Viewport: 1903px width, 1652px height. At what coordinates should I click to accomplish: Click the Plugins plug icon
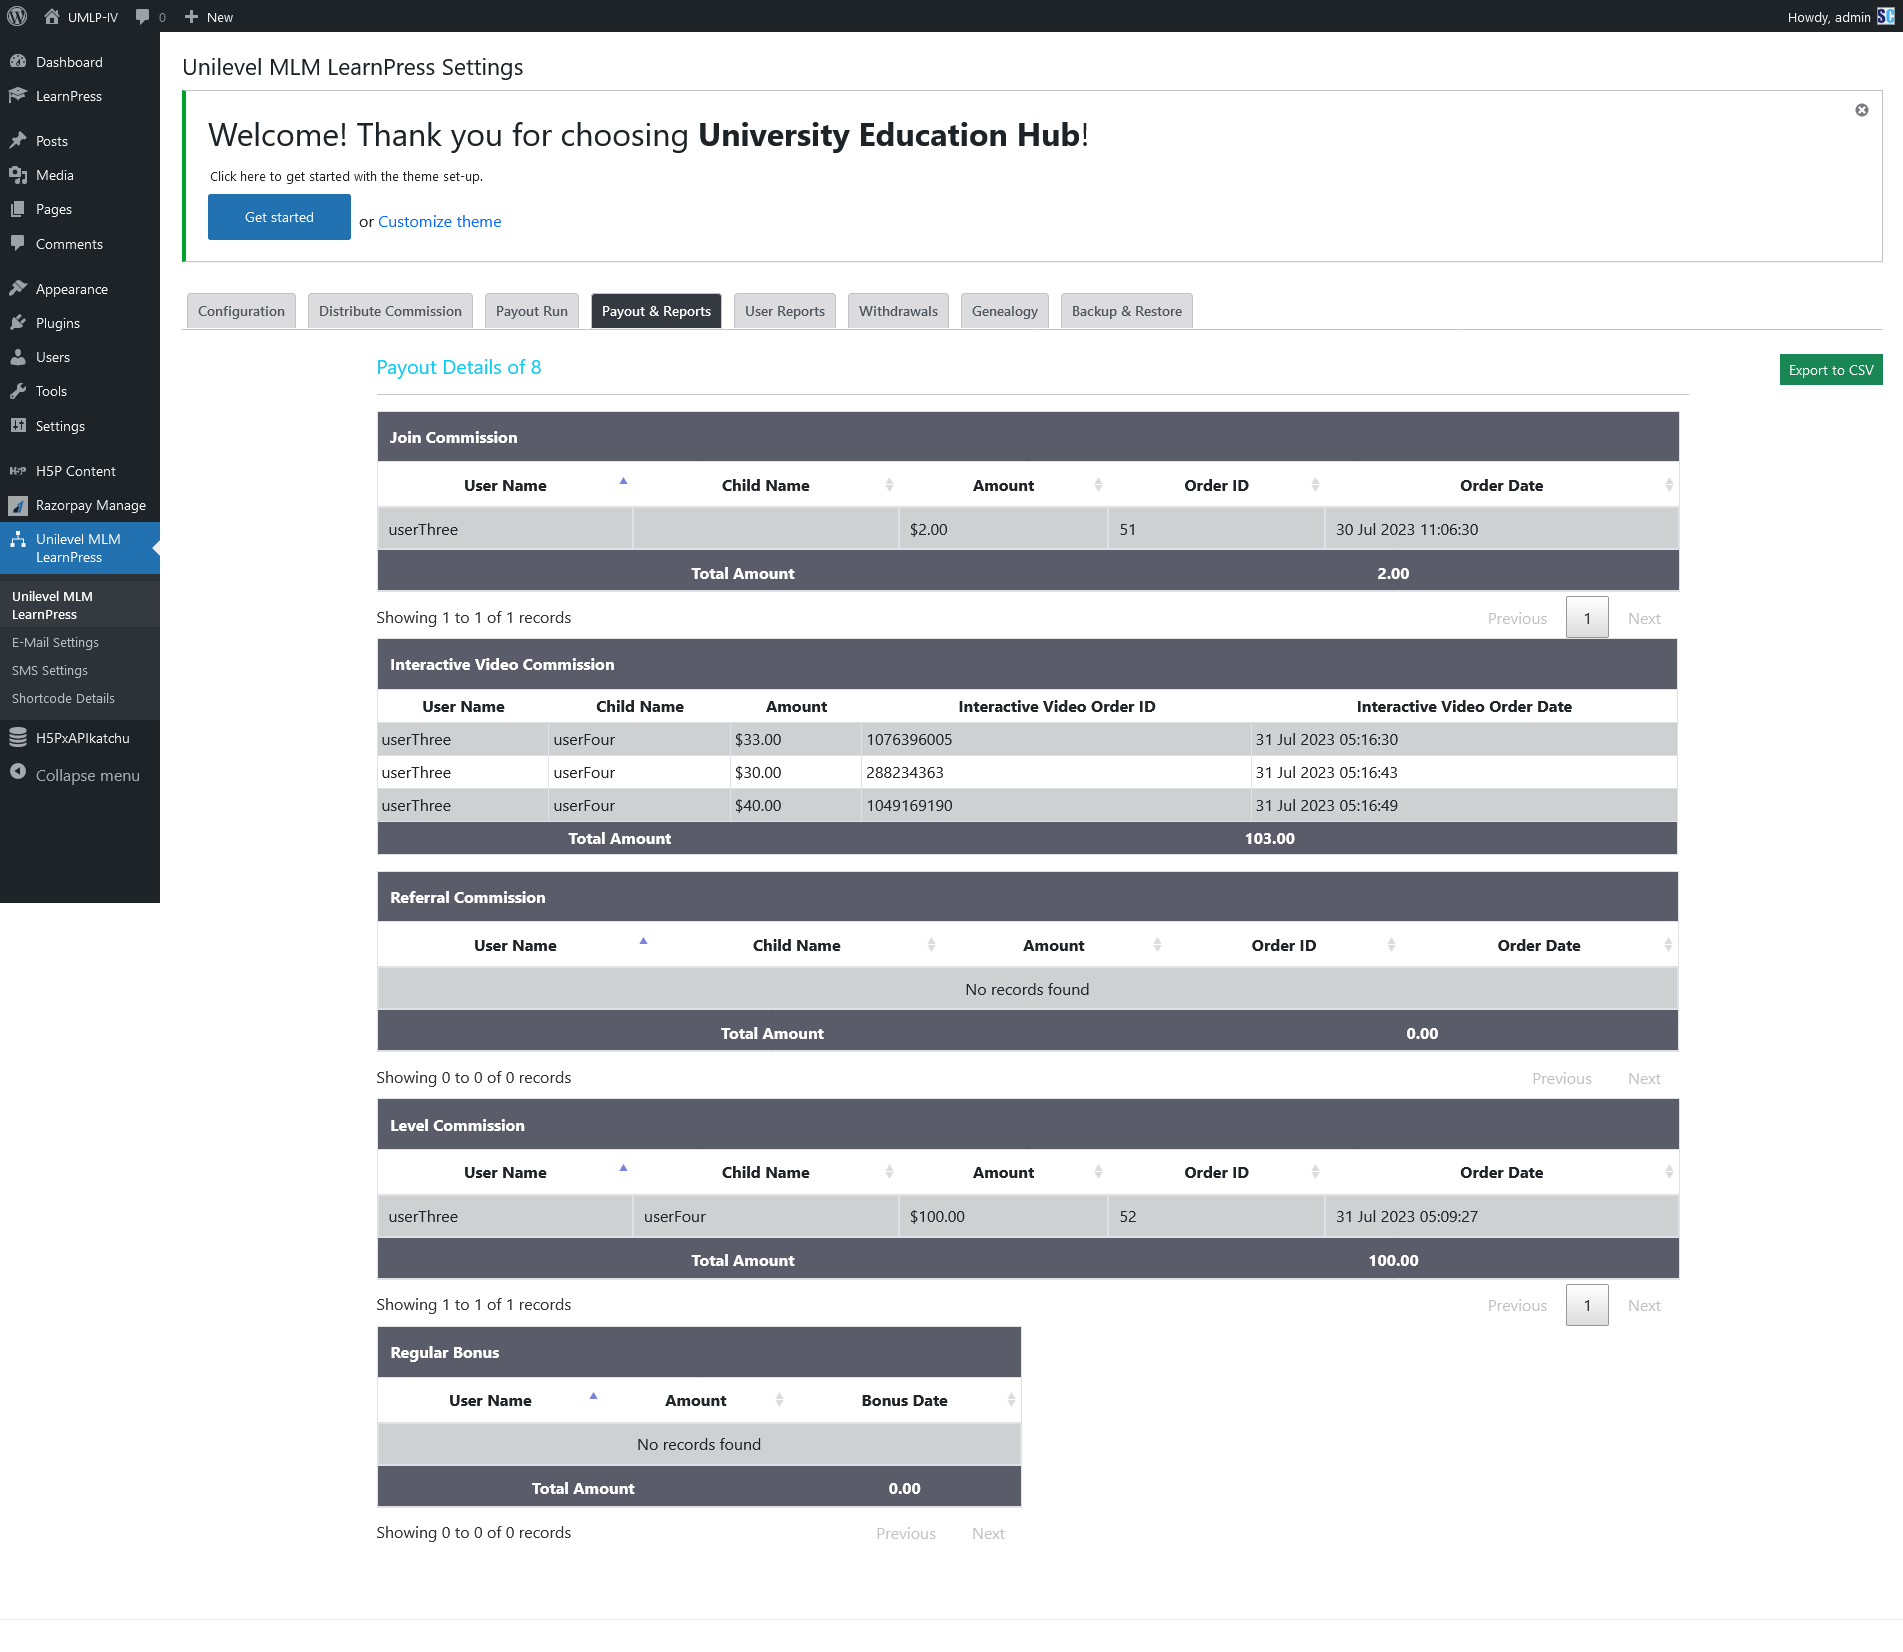tap(20, 322)
